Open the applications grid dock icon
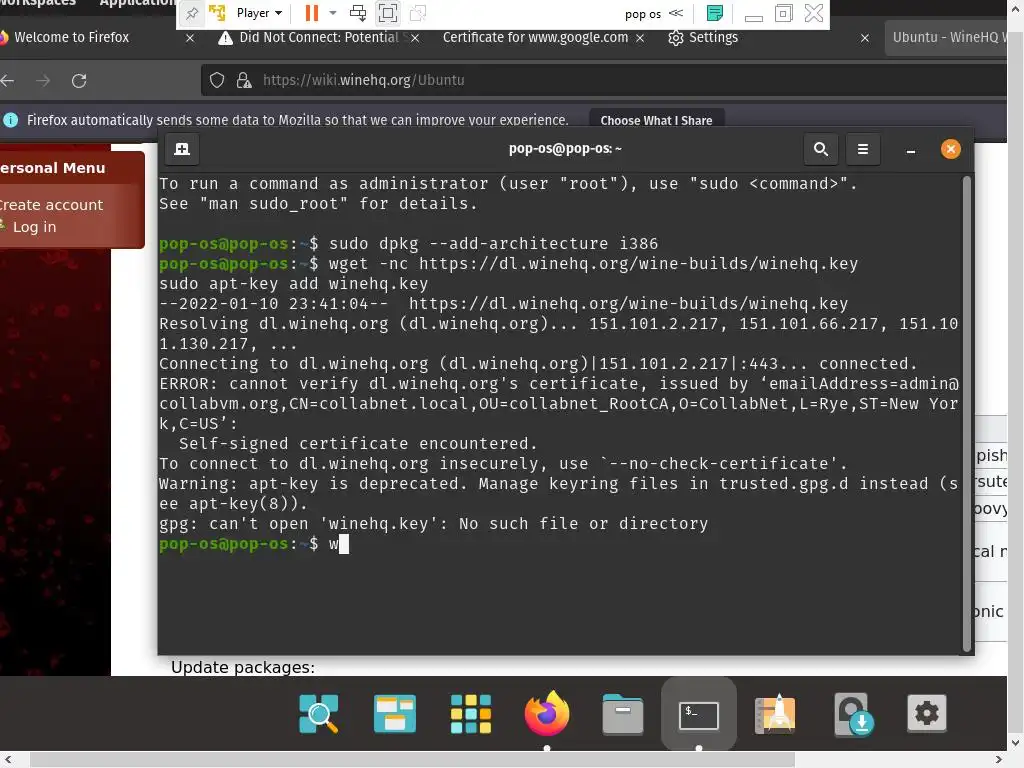The width and height of the screenshot is (1024, 768). point(471,714)
